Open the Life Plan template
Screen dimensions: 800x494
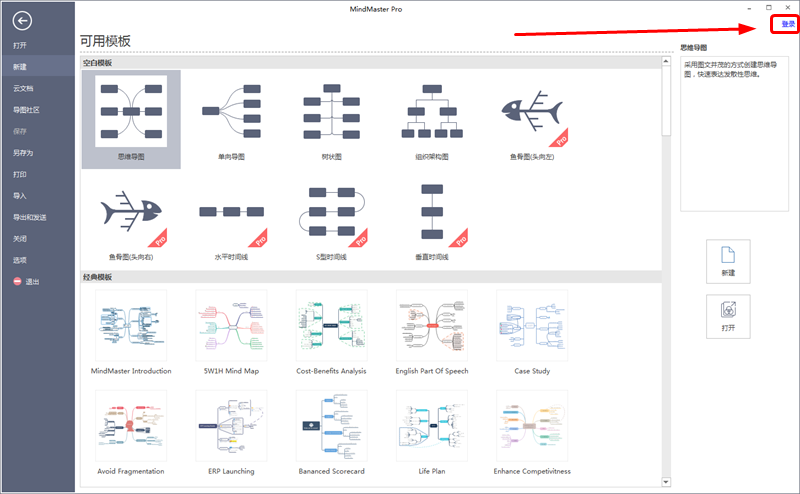[432, 433]
